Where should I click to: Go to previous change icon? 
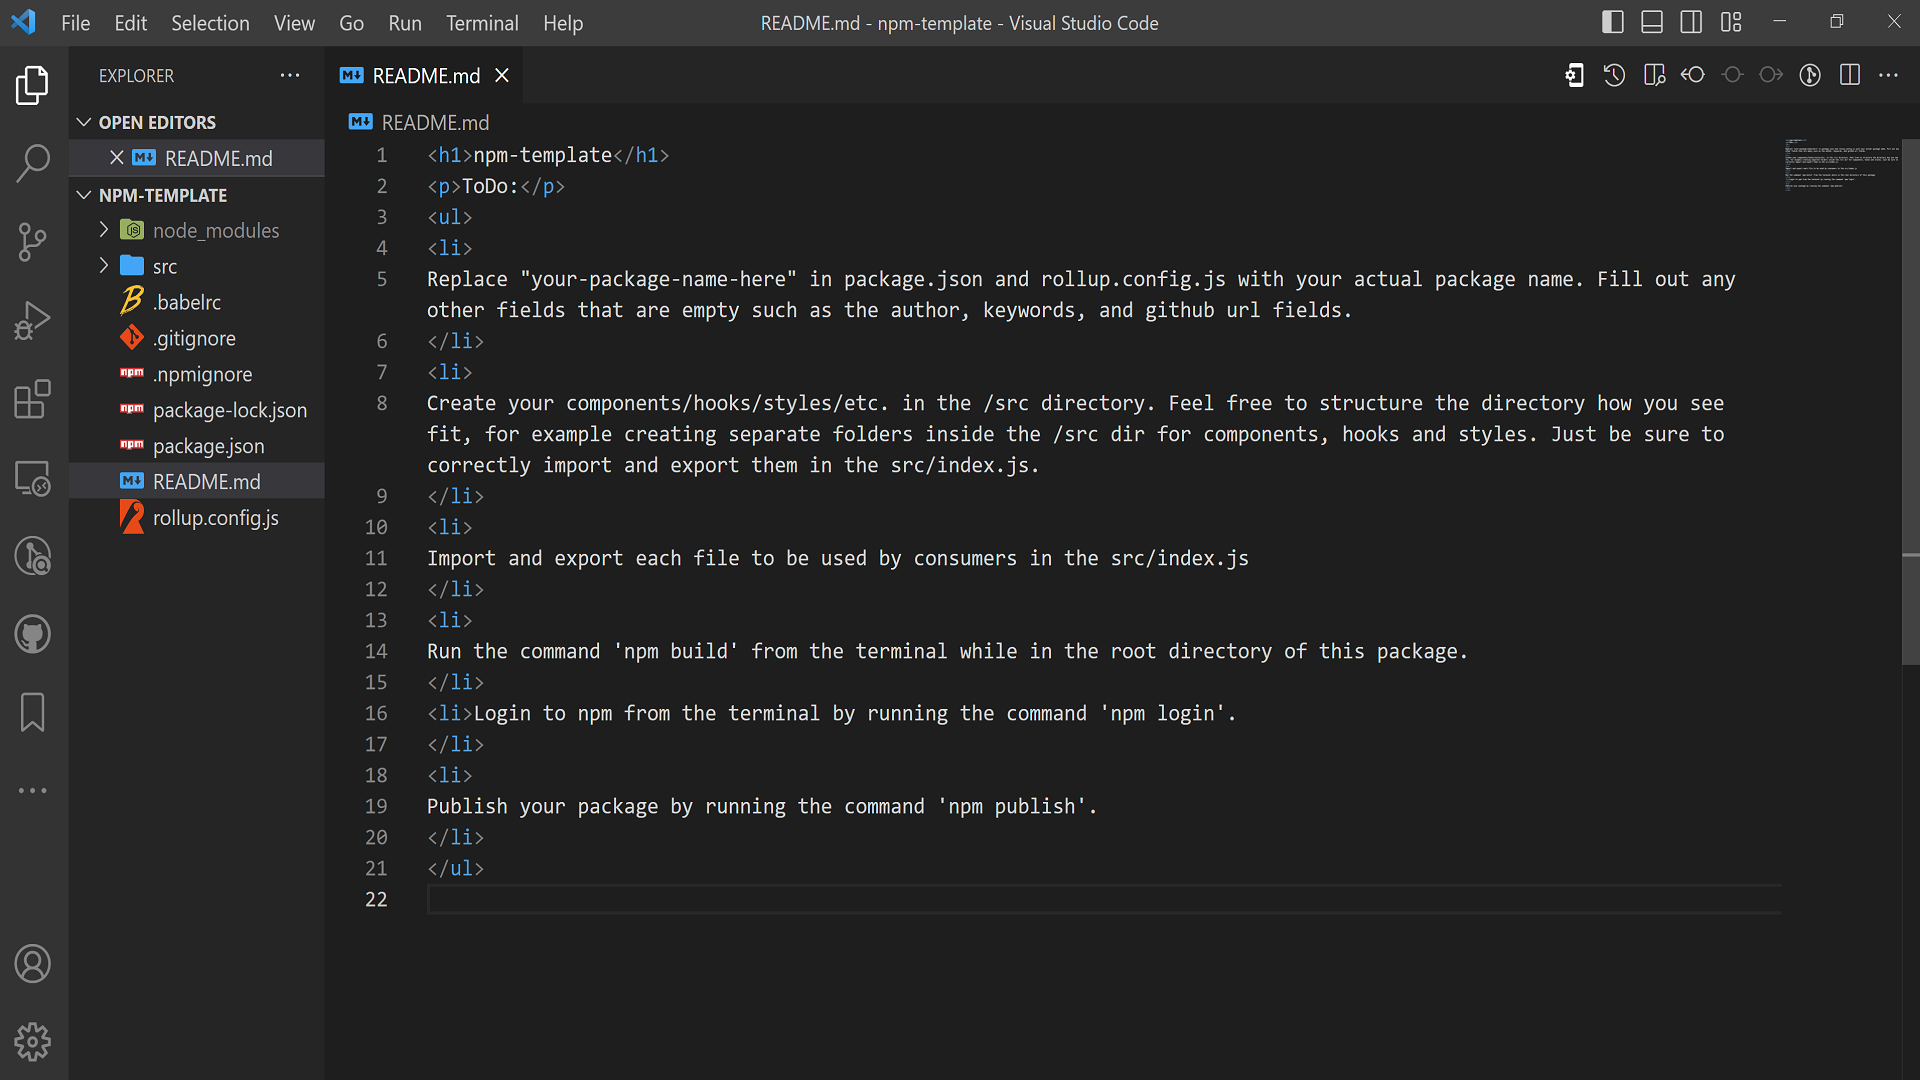pyautogui.click(x=1693, y=75)
